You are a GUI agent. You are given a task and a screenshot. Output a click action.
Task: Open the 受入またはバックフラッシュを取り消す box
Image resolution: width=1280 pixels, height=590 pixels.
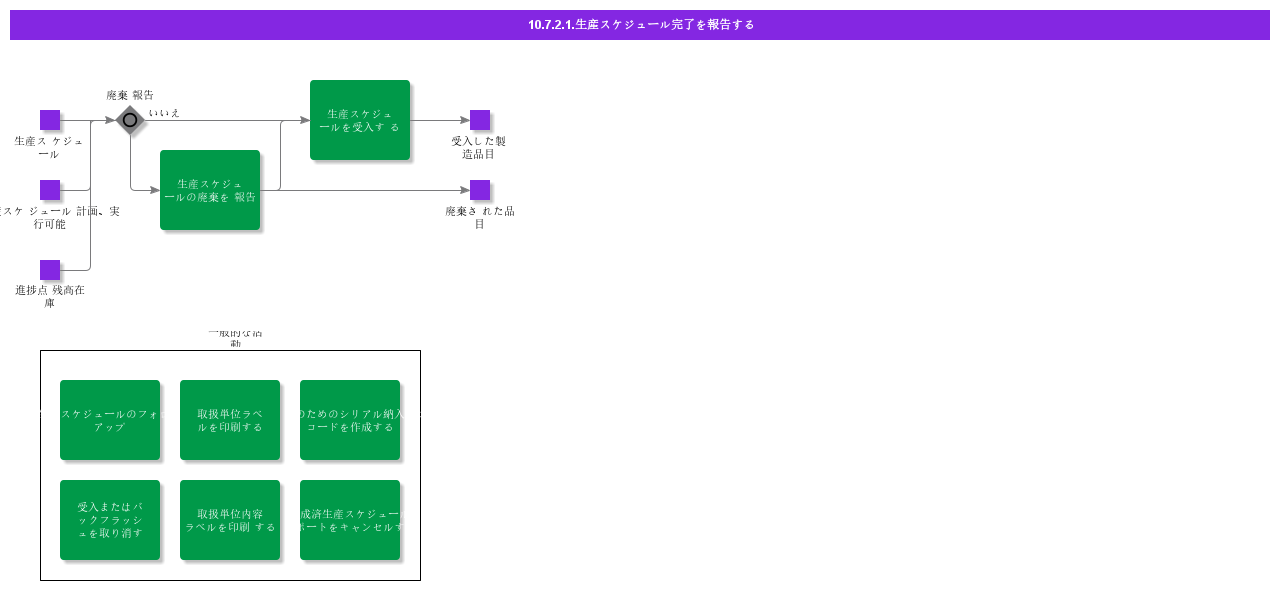click(110, 520)
